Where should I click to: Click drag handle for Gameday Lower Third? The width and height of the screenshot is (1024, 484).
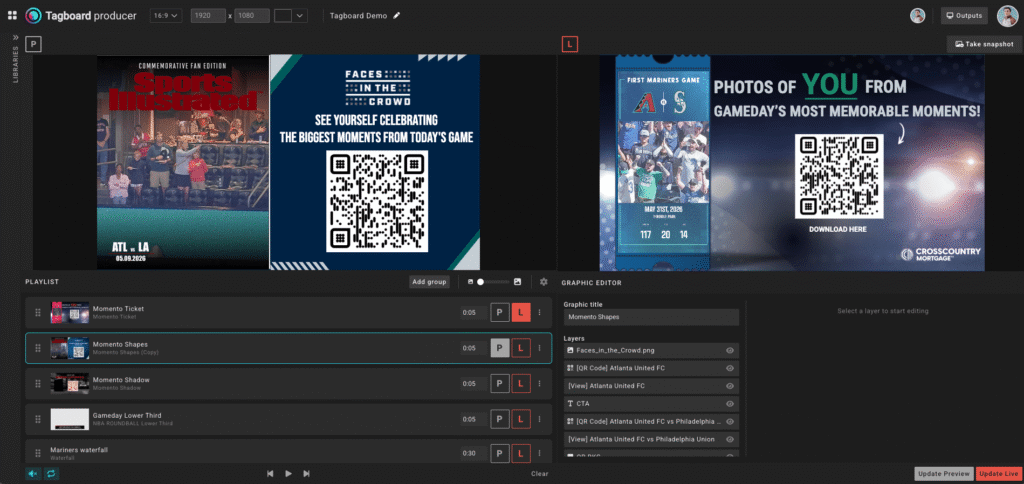click(38, 419)
